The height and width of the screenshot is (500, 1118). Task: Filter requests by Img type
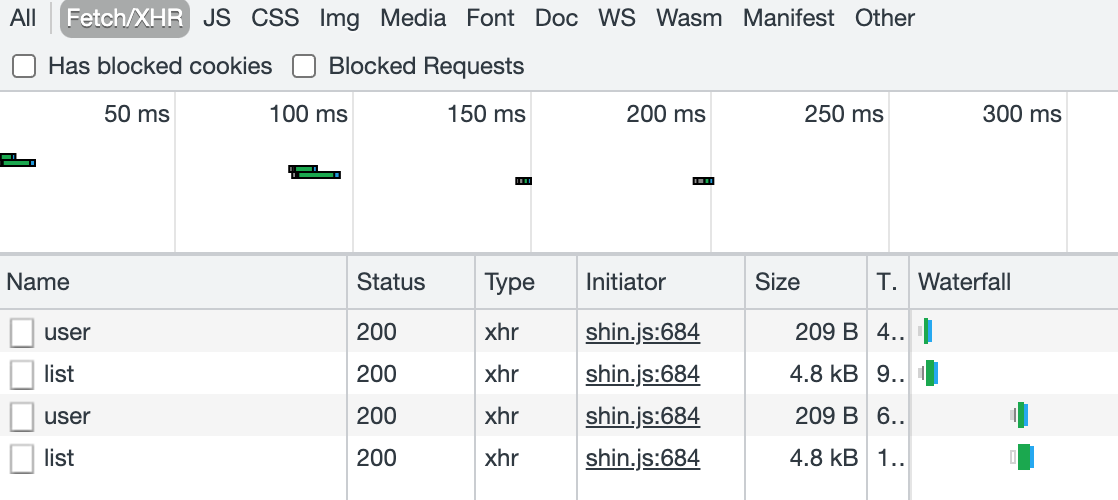(x=340, y=18)
